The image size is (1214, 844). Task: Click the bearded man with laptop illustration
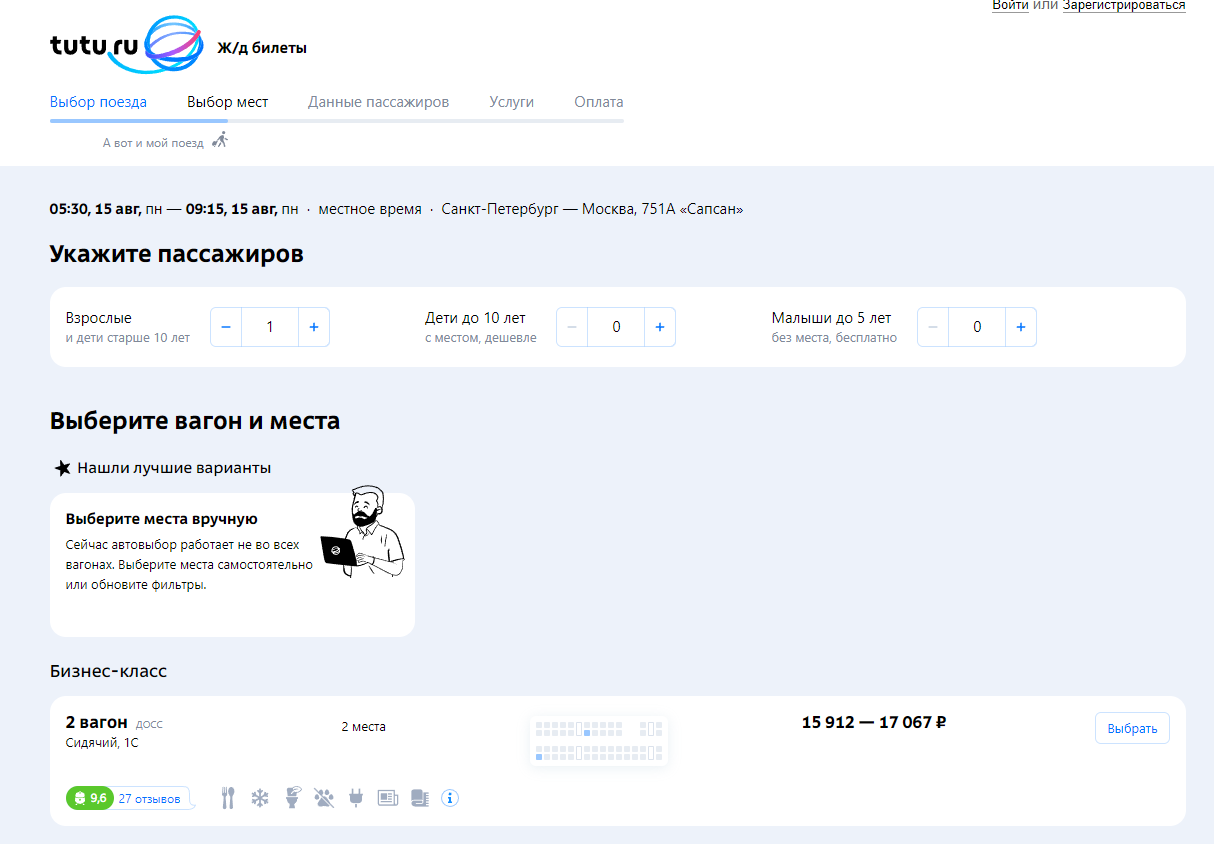(x=363, y=533)
